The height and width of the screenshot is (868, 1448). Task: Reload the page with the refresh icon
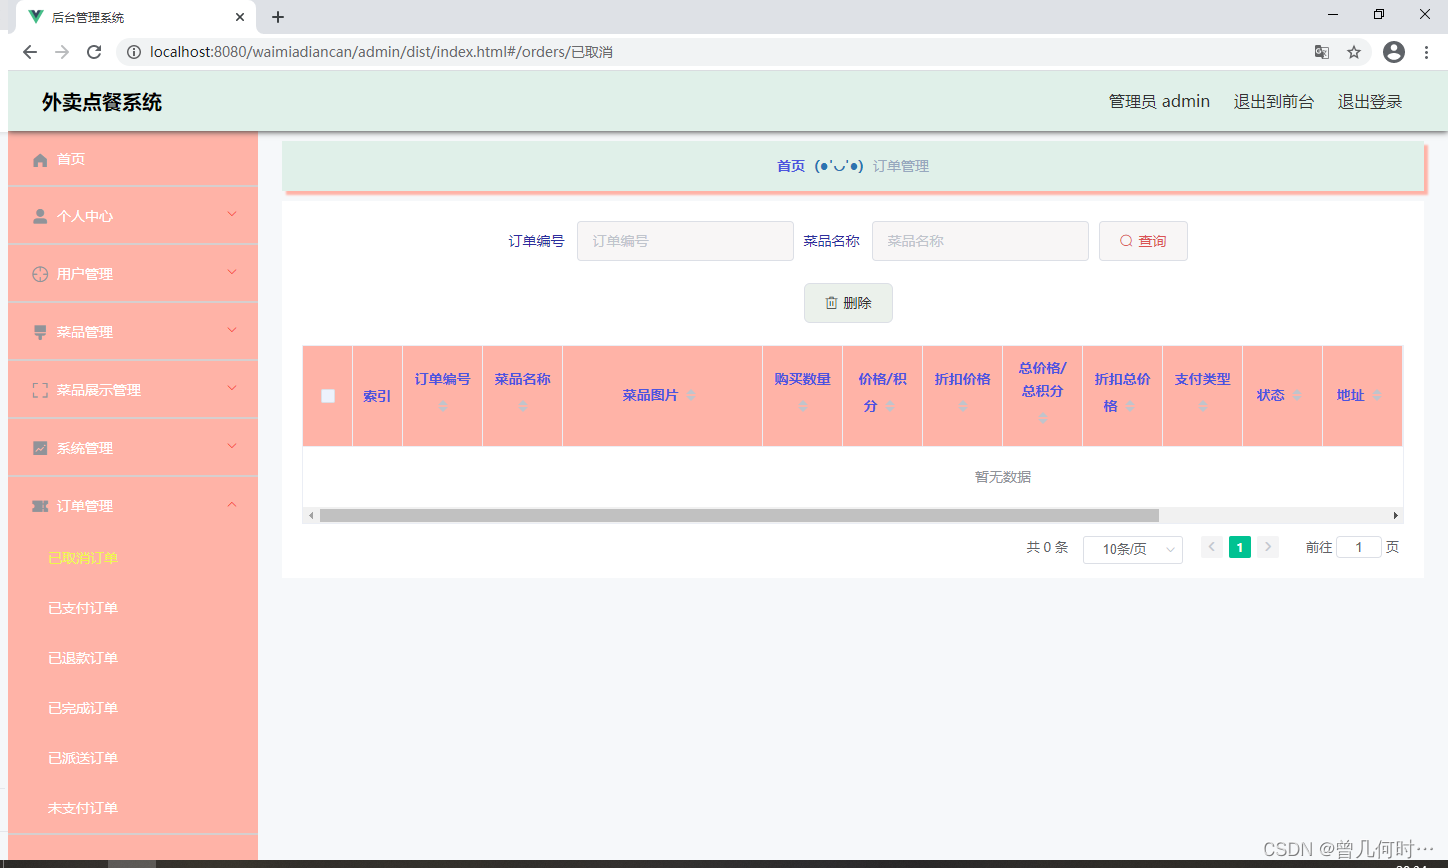pos(94,52)
